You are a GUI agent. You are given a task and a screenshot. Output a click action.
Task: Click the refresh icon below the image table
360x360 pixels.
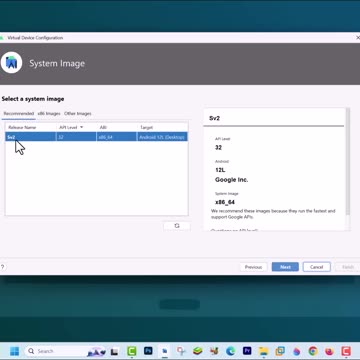pos(177,226)
